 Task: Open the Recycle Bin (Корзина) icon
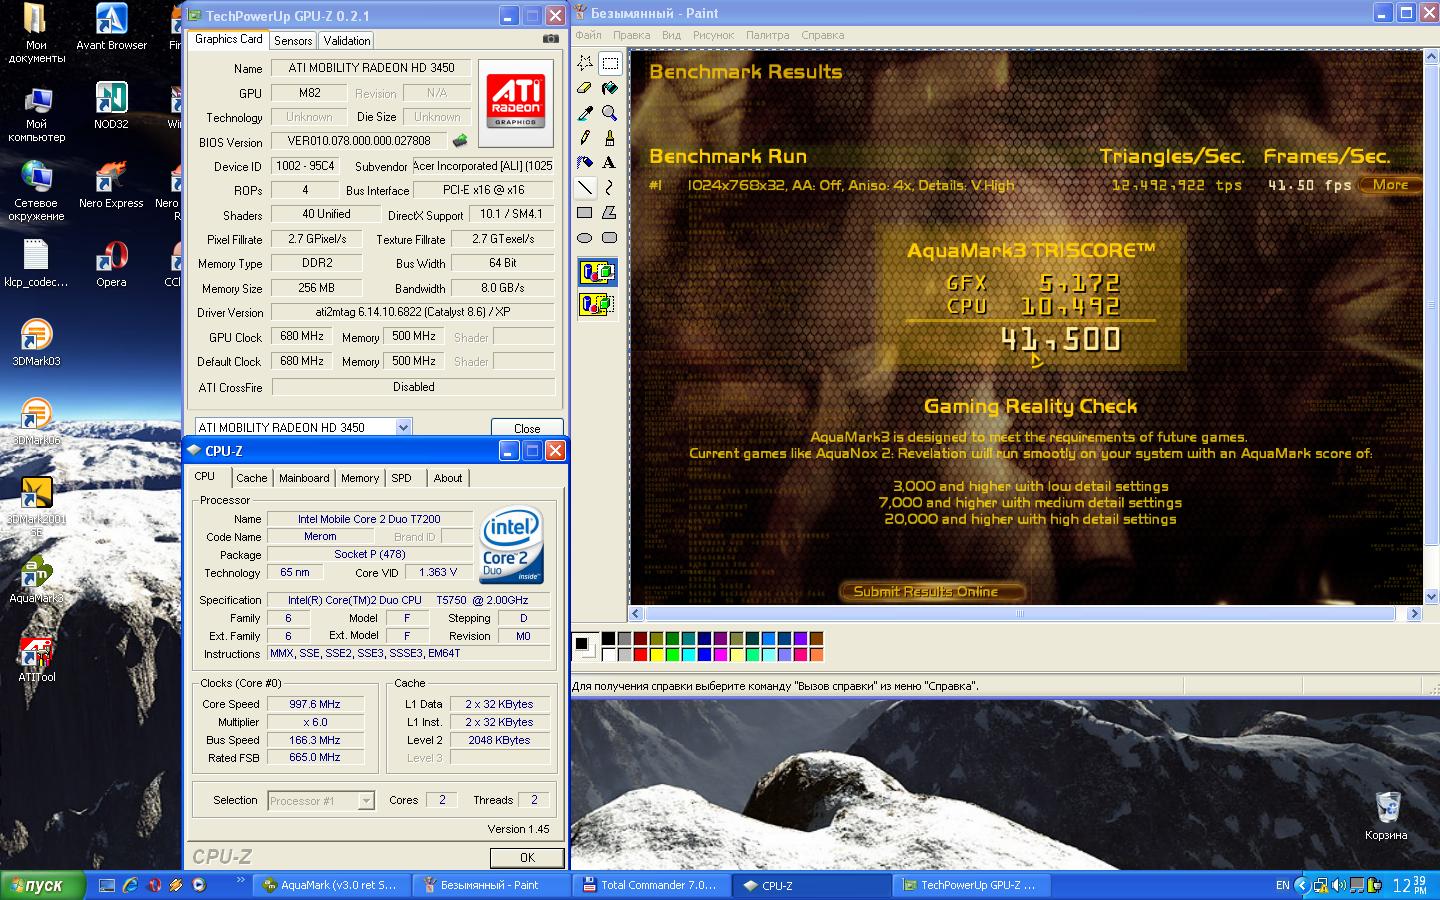click(x=1386, y=815)
